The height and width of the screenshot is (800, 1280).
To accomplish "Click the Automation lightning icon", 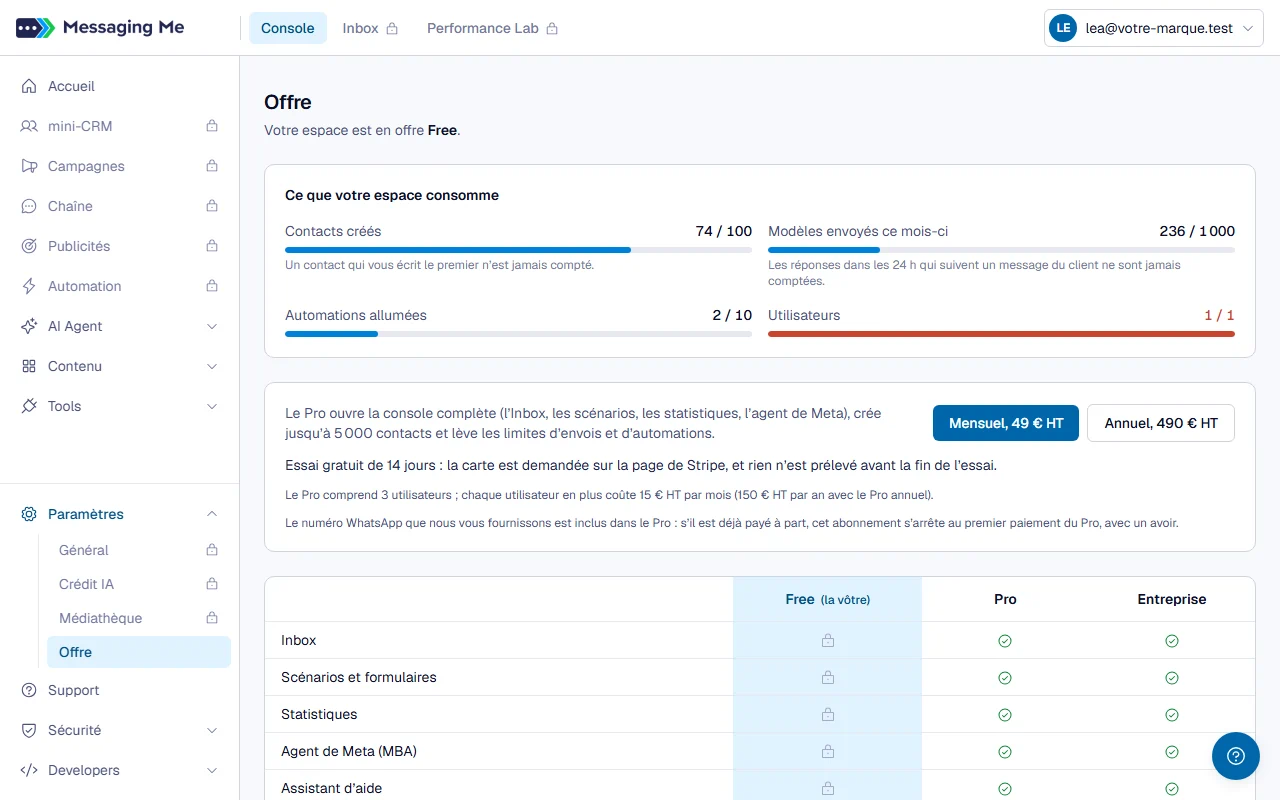I will [29, 286].
